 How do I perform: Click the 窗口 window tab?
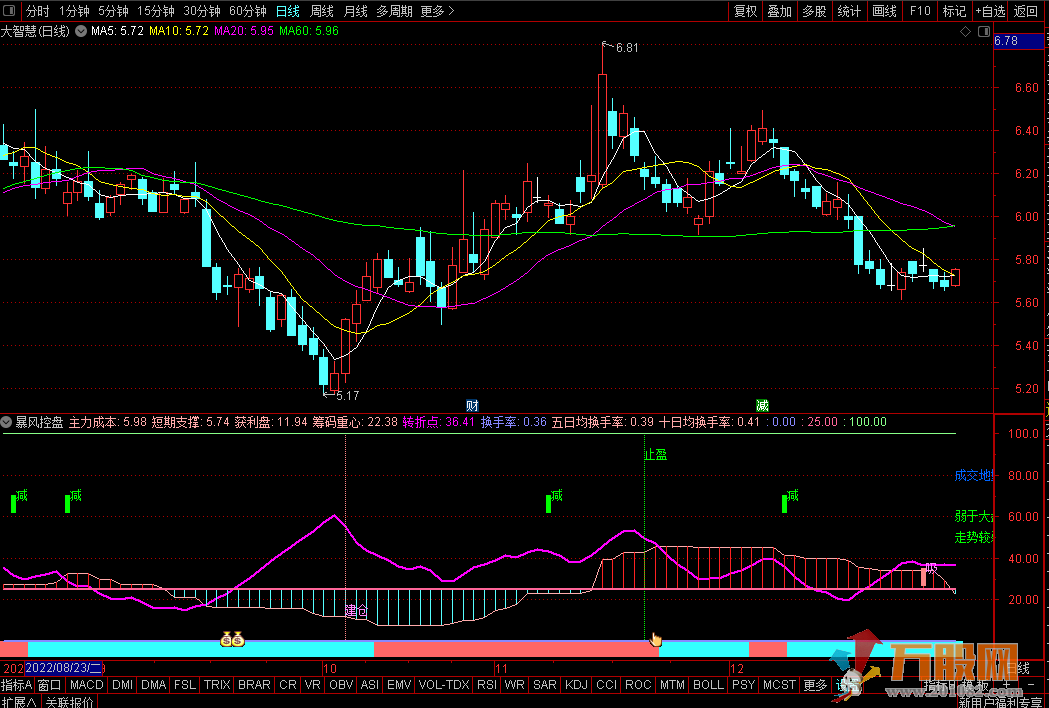click(x=50, y=685)
